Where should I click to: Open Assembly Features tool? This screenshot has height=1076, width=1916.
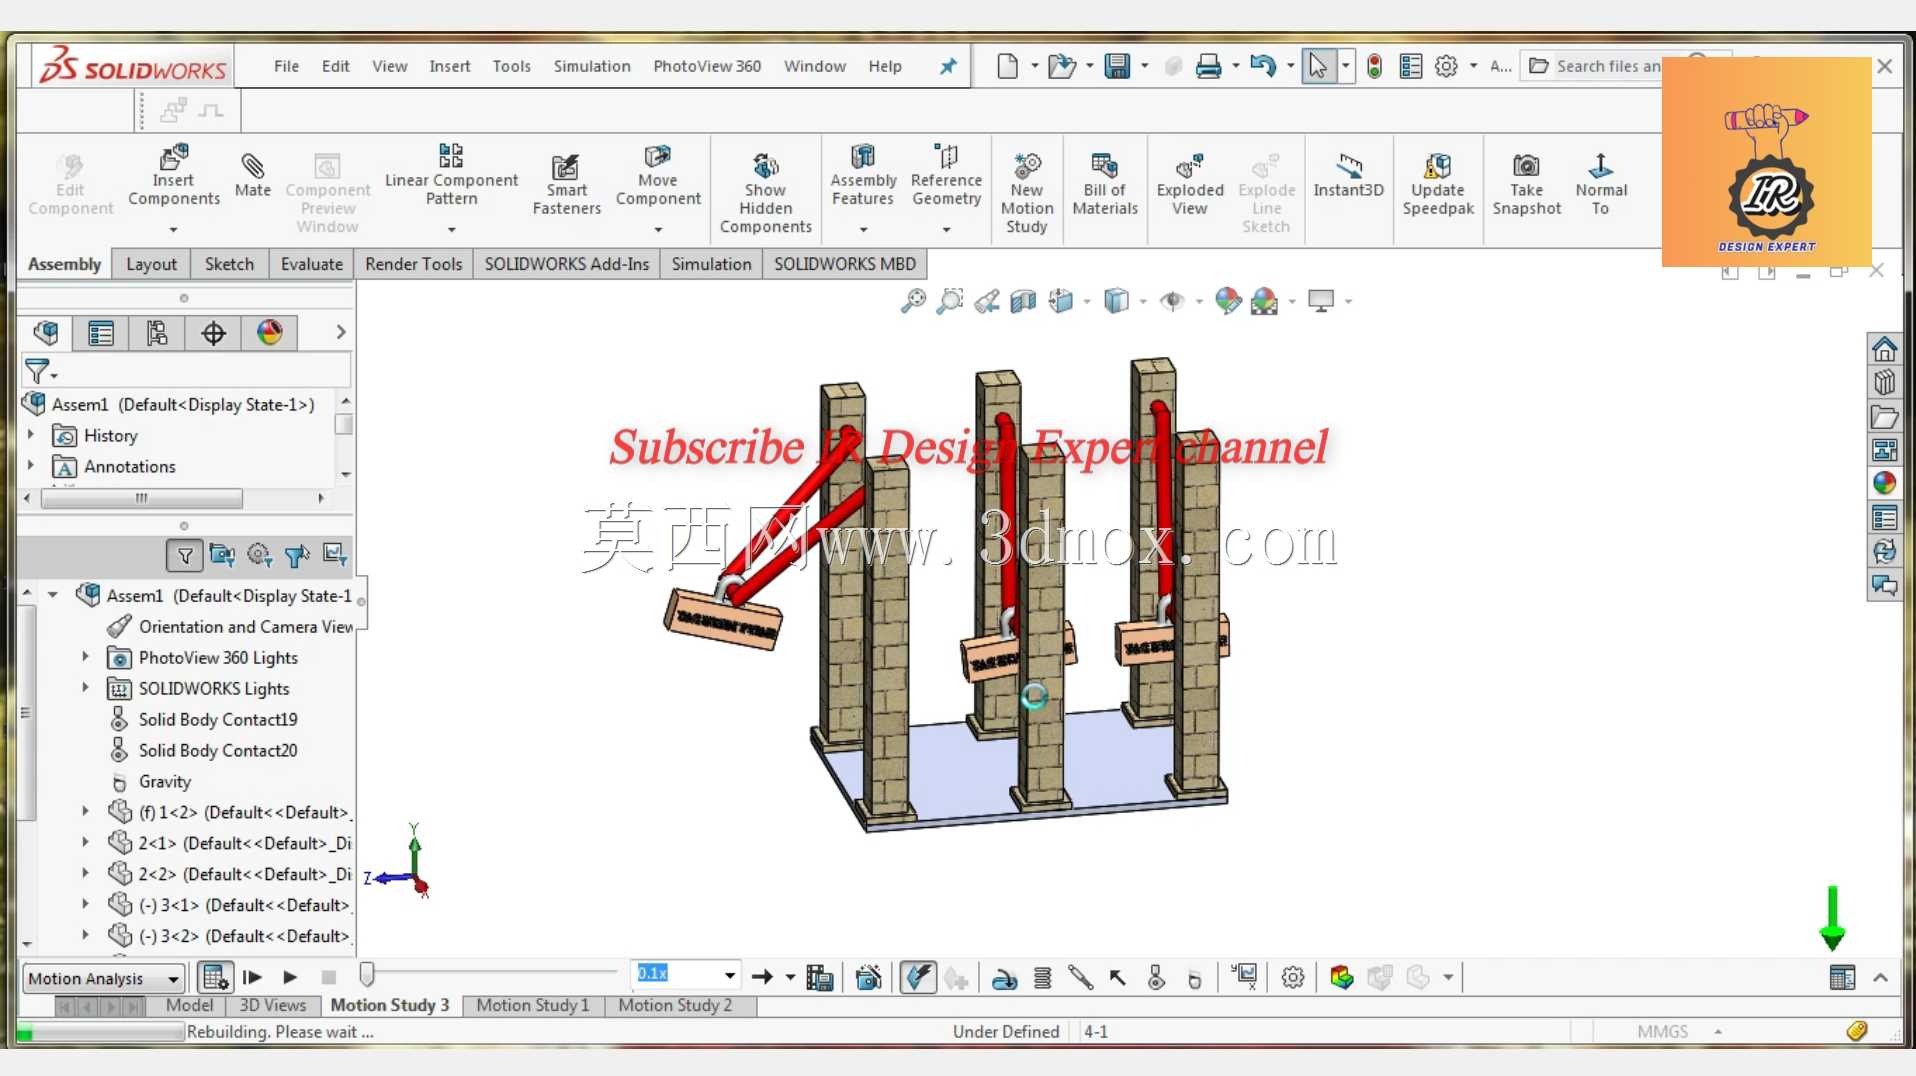click(x=863, y=176)
